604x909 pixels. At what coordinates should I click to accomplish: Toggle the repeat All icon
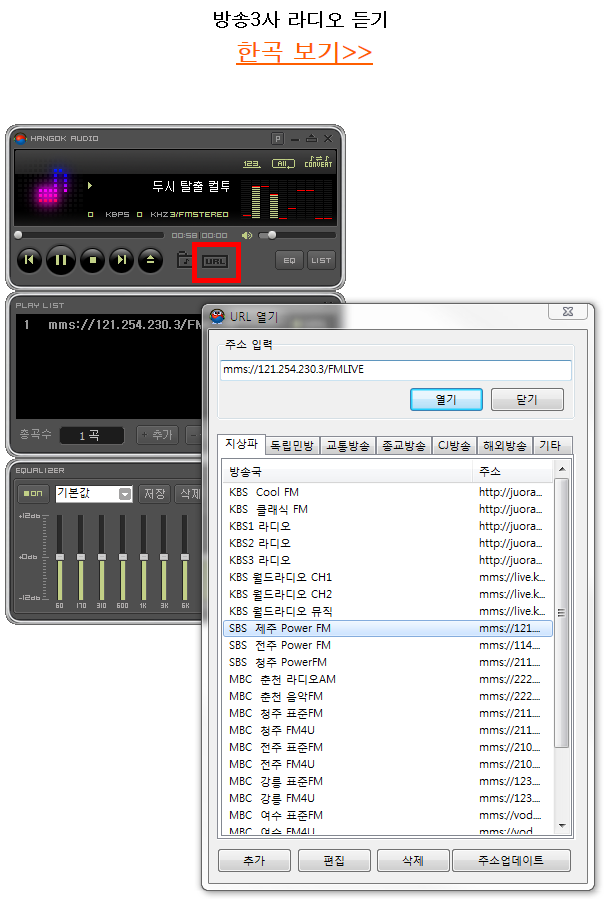[283, 164]
